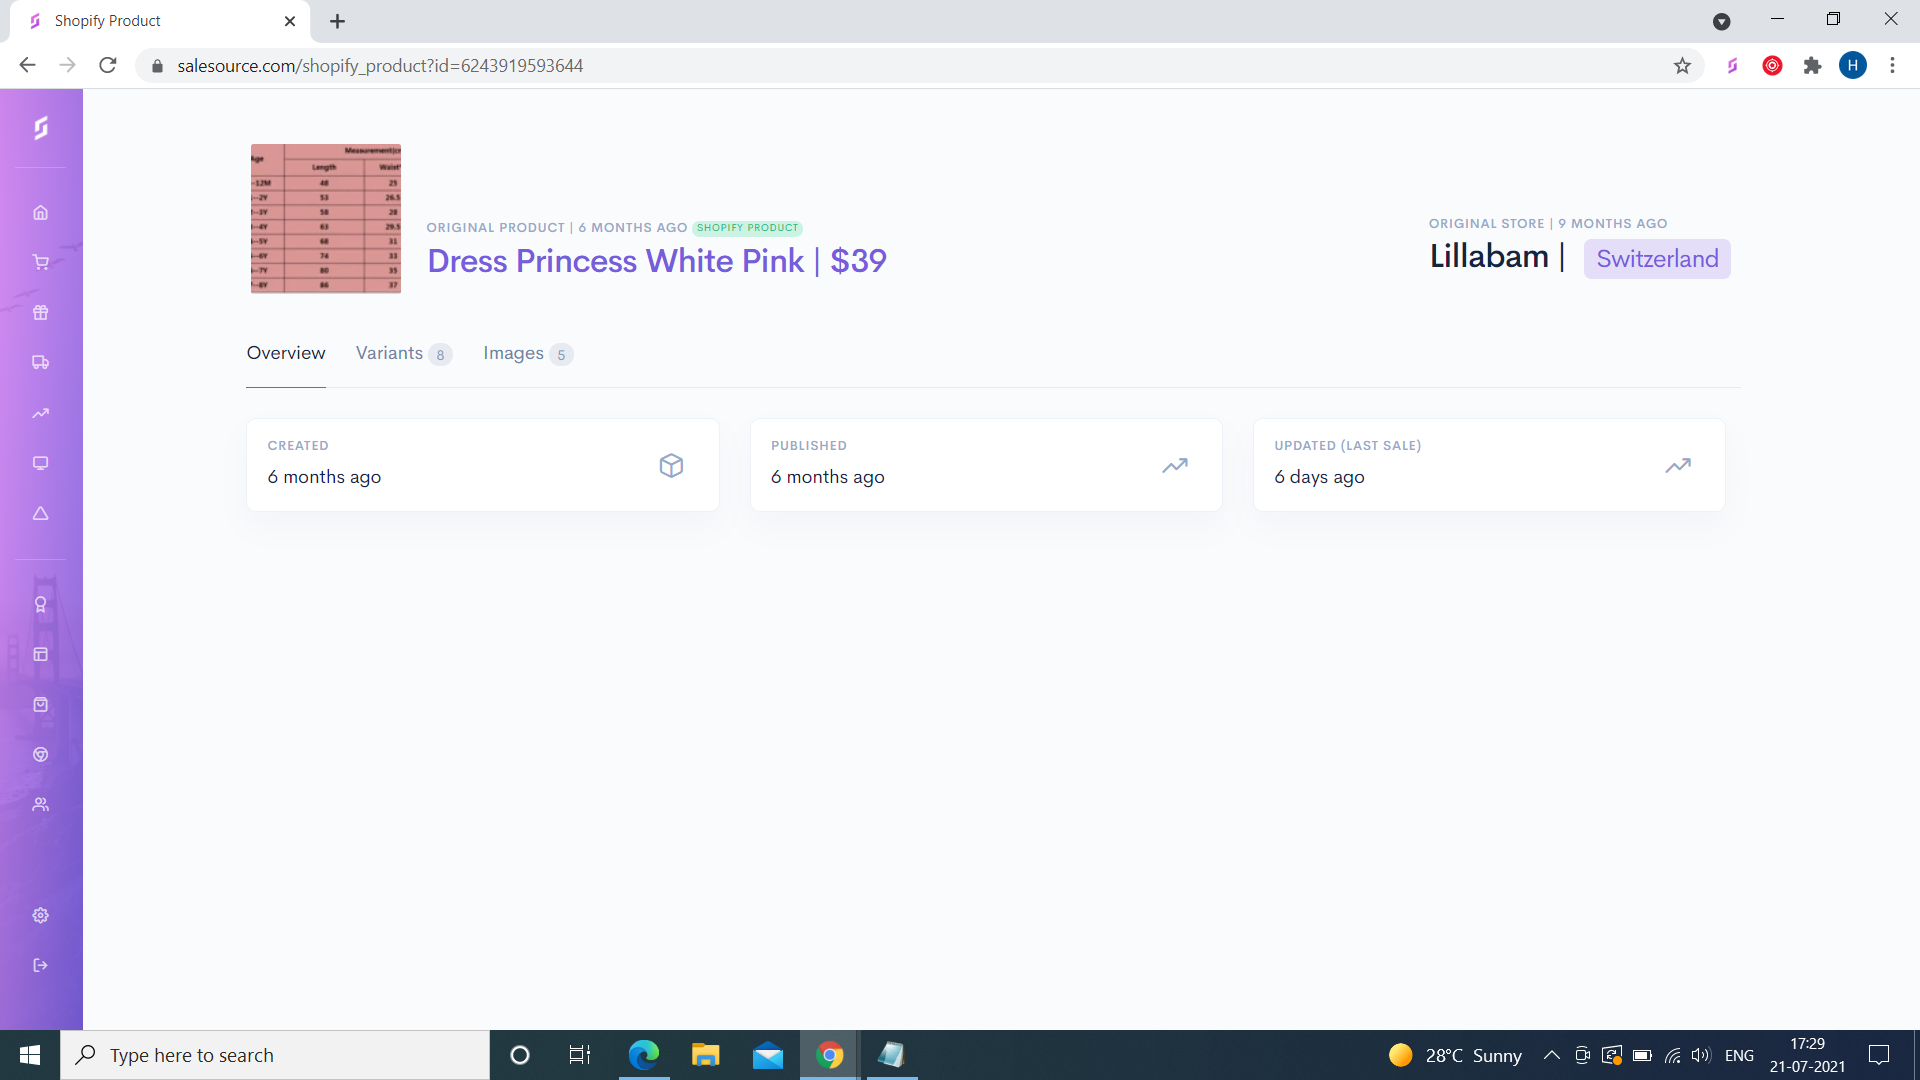Open the settings gear in sidebar
Viewport: 1920px width, 1080px height.
click(x=40, y=915)
